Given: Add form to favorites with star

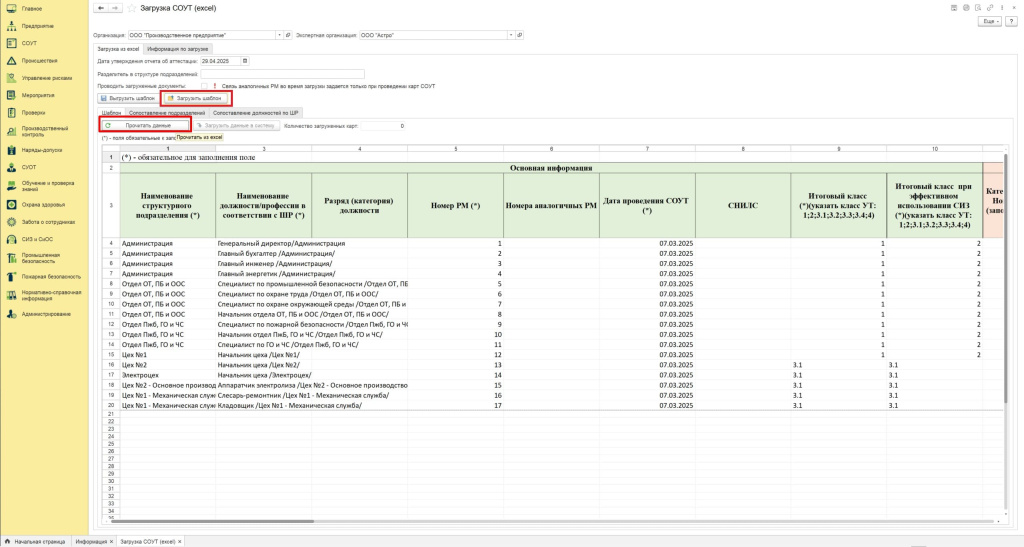Looking at the screenshot, I should click(x=132, y=8).
